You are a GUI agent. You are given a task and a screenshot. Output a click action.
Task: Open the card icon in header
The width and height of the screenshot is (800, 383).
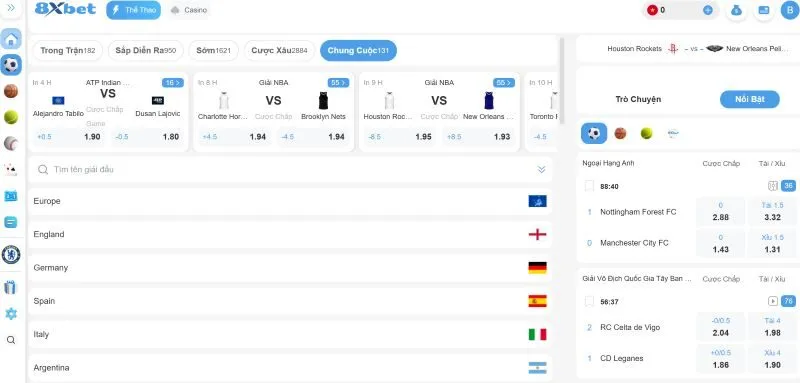click(764, 10)
